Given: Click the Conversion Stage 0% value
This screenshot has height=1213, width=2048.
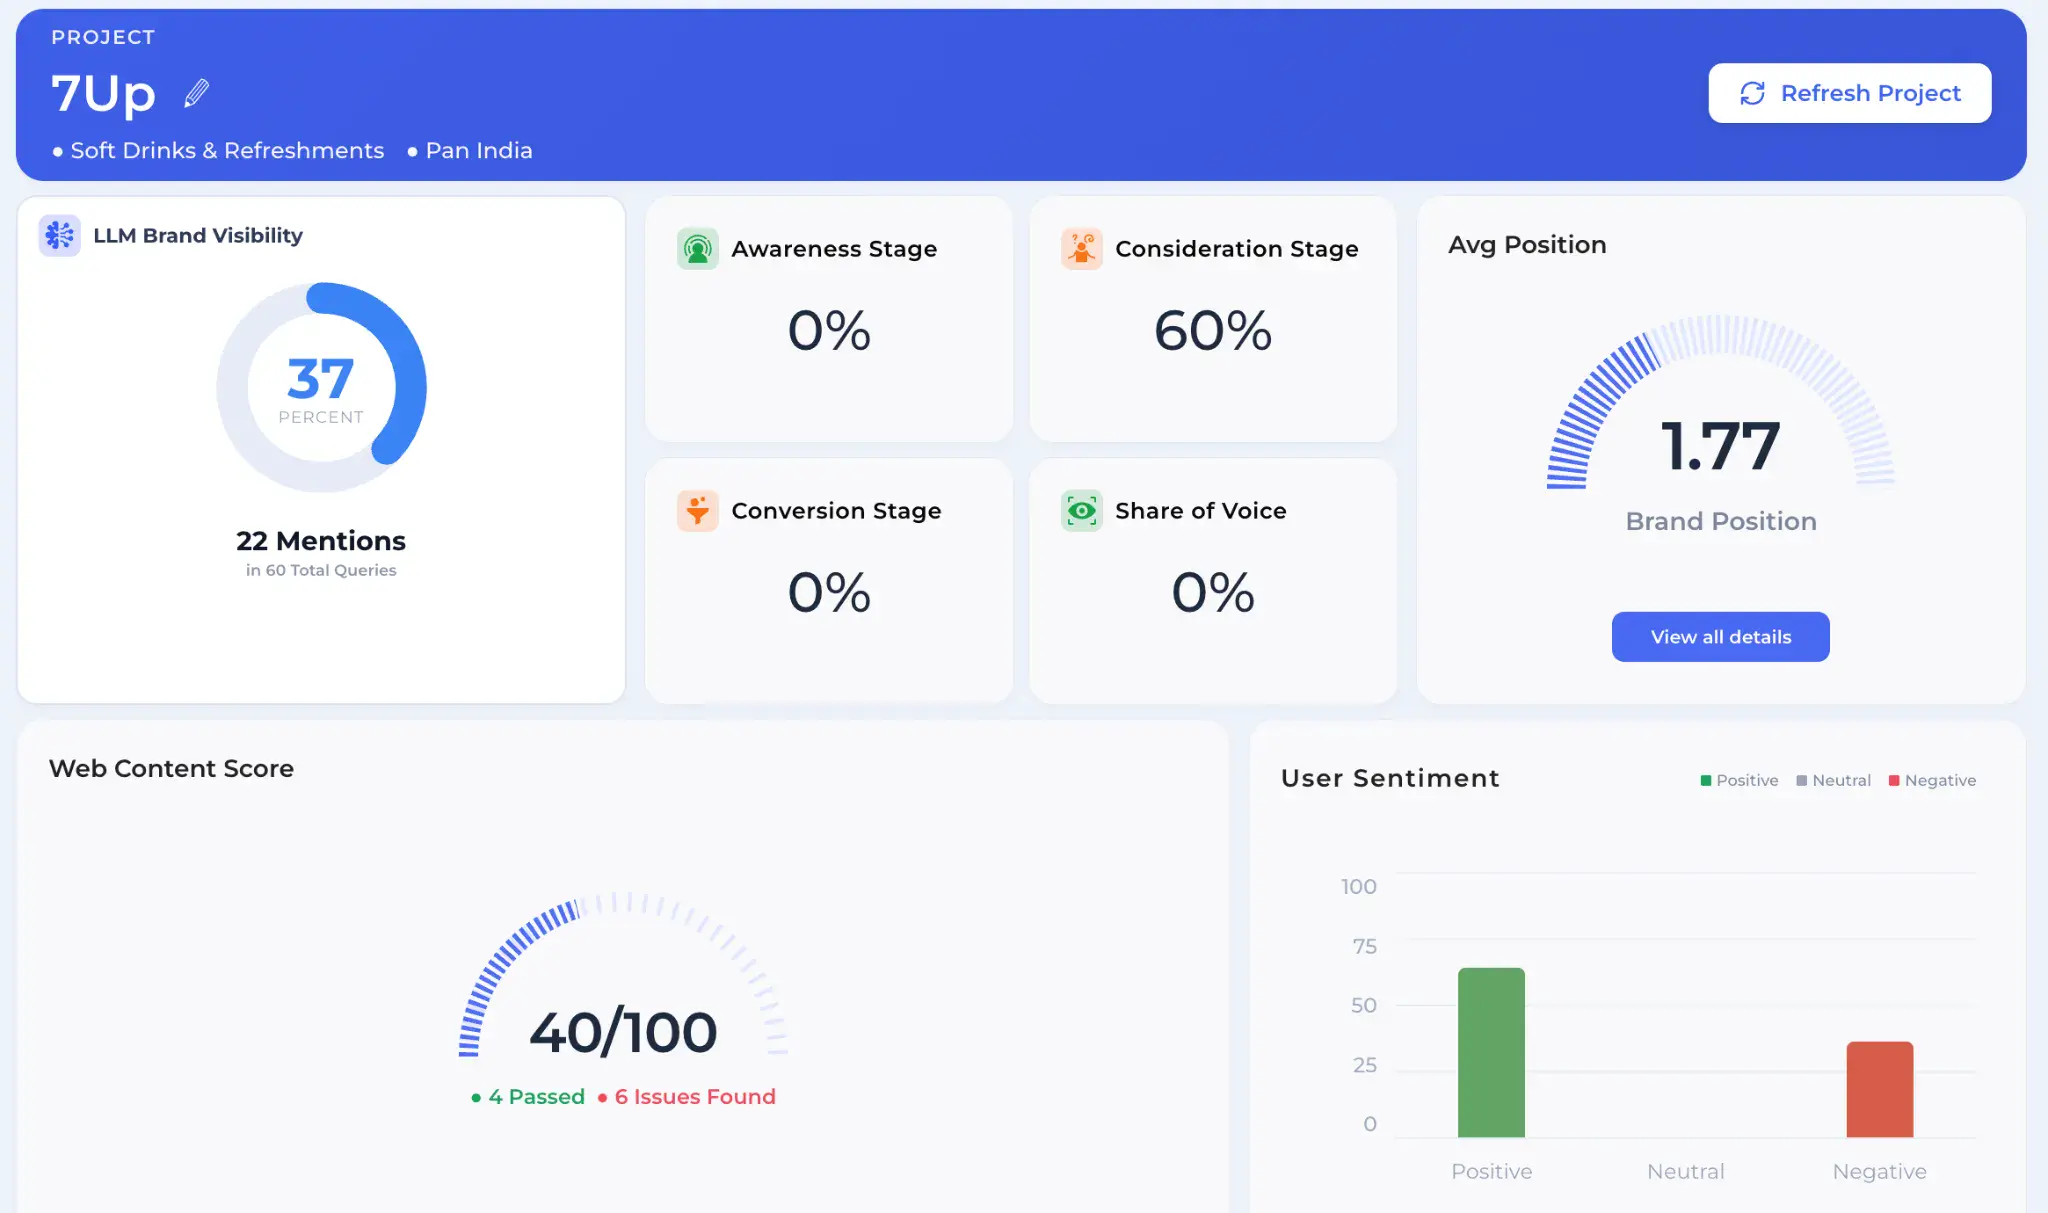Looking at the screenshot, I should click(829, 592).
